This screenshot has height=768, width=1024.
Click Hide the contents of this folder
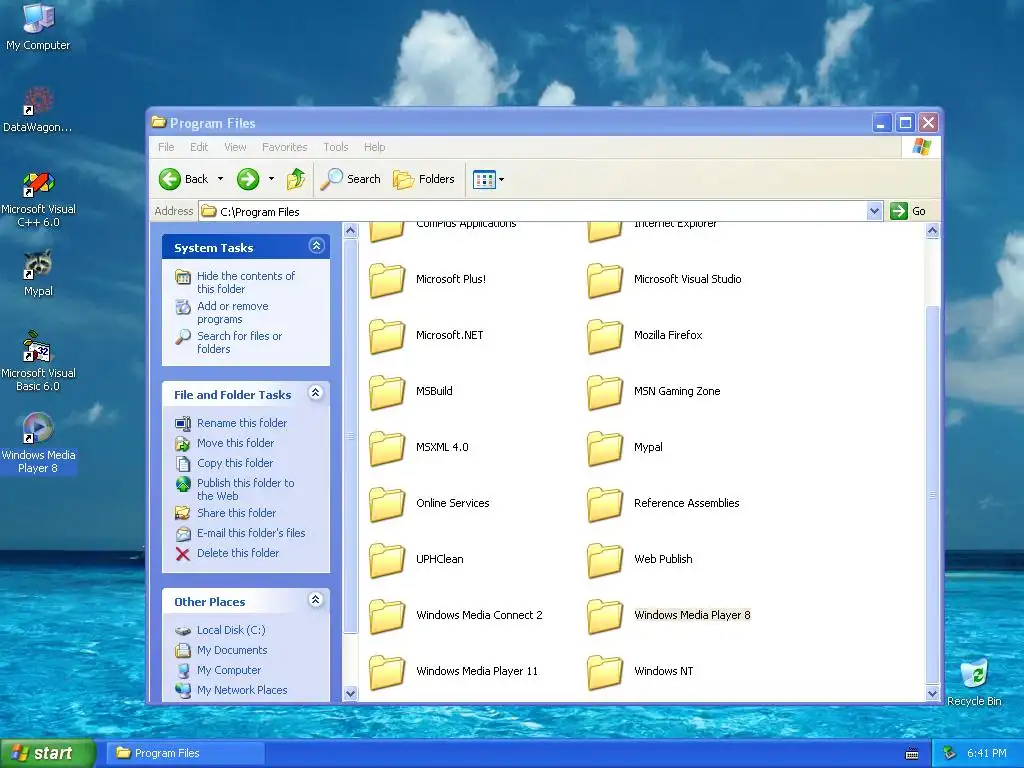pyautogui.click(x=246, y=282)
